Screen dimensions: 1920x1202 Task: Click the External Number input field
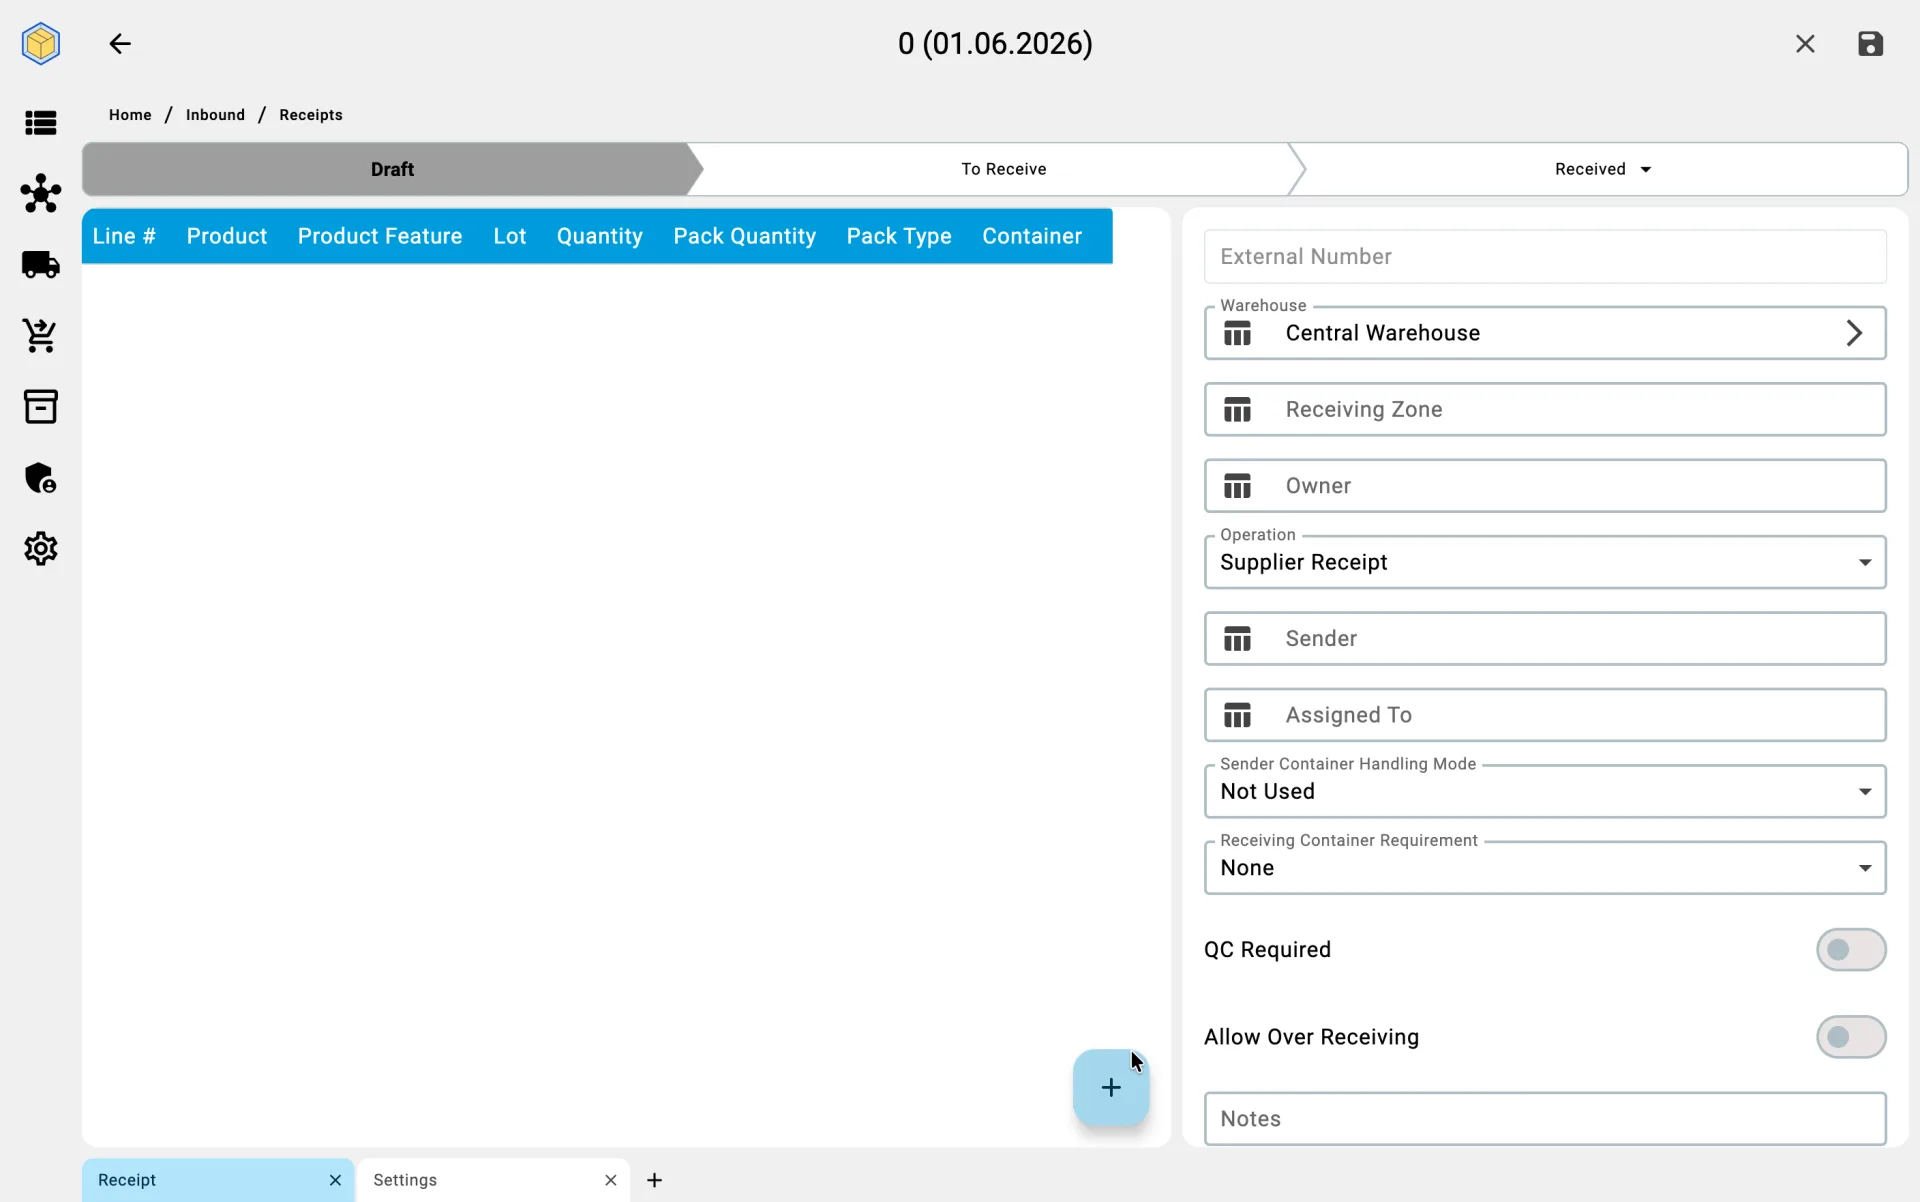click(x=1545, y=257)
